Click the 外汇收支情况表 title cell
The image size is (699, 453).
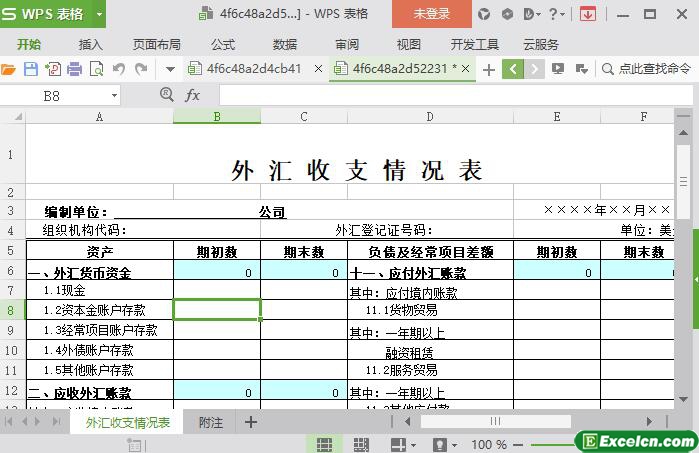357,170
